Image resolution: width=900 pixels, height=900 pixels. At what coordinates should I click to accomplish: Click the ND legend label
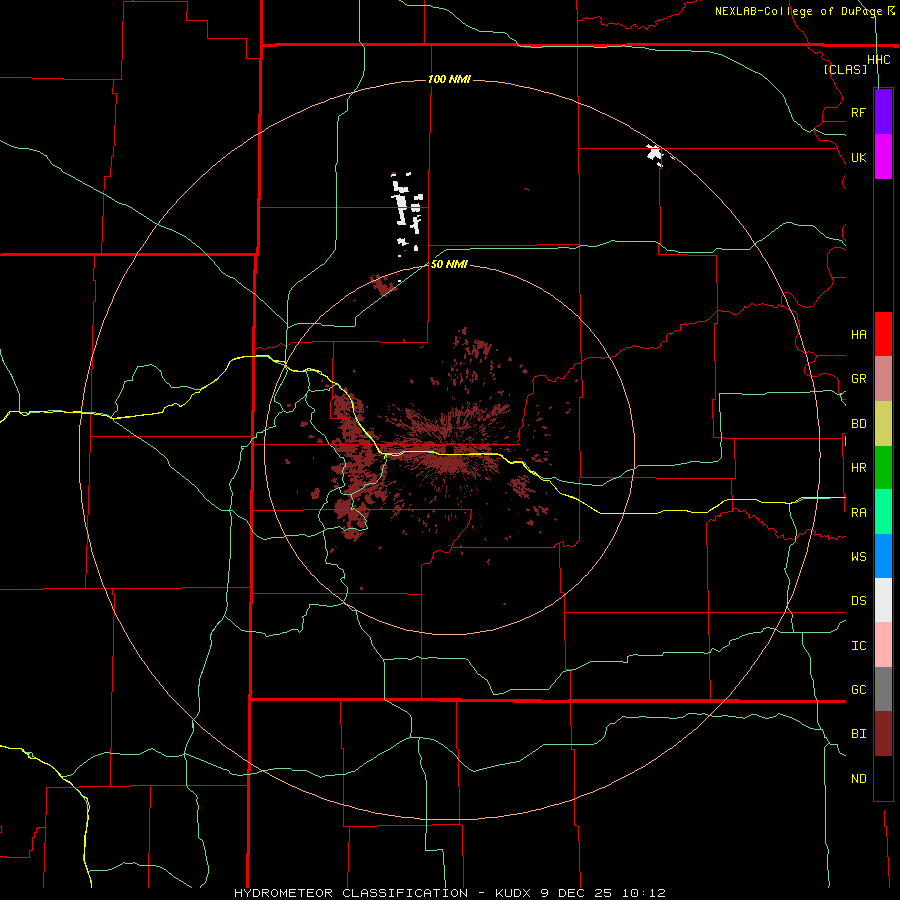(x=858, y=779)
